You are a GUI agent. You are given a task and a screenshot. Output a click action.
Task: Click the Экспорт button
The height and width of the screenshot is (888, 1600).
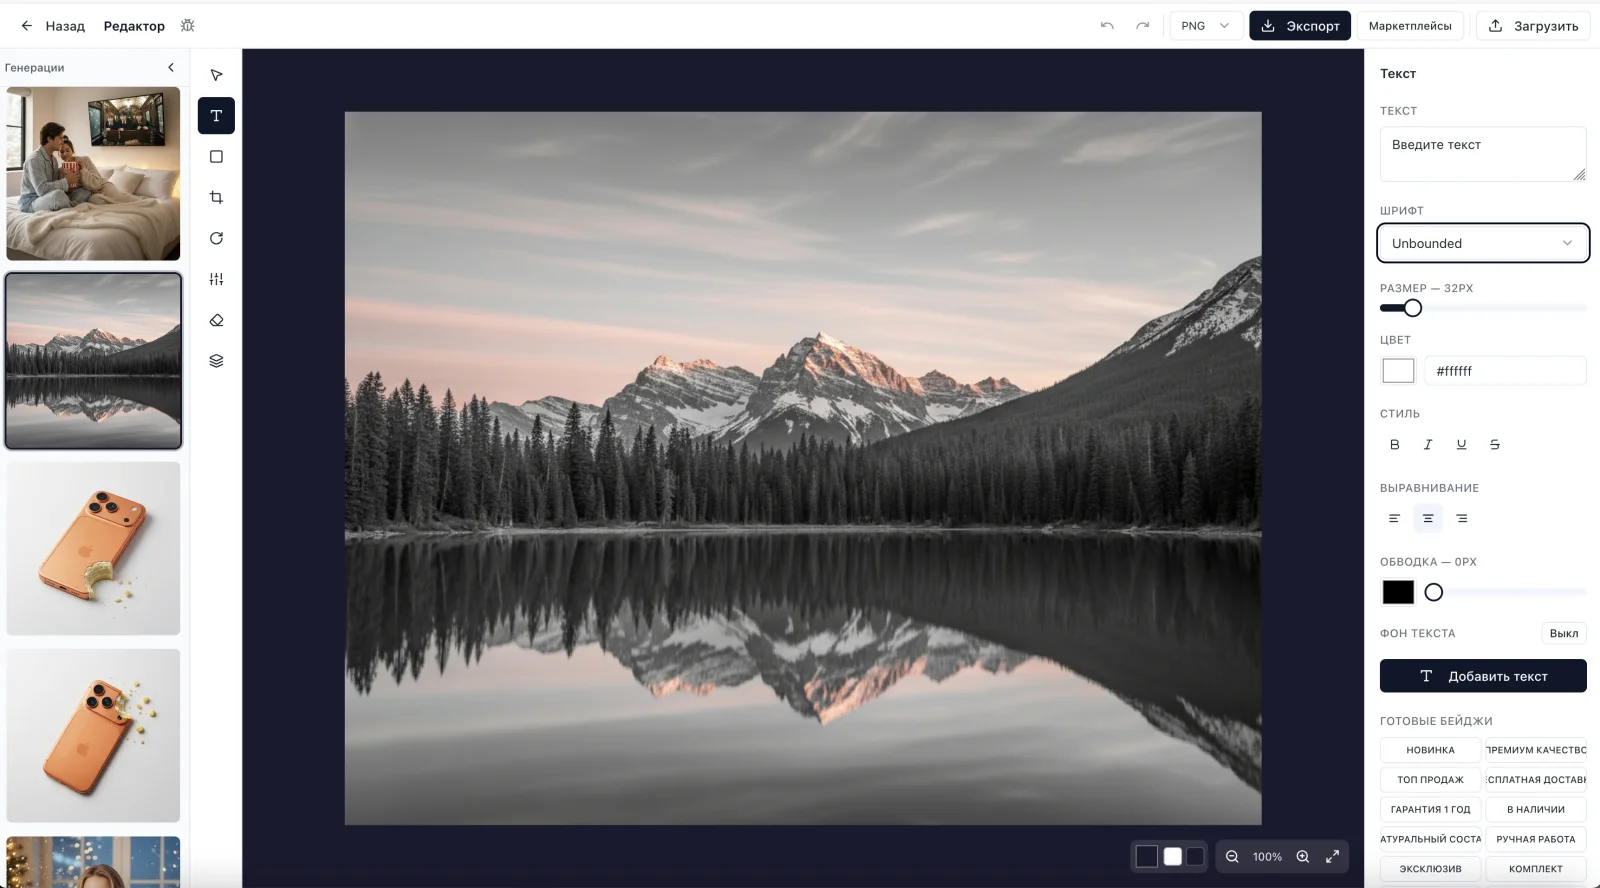coord(1299,26)
